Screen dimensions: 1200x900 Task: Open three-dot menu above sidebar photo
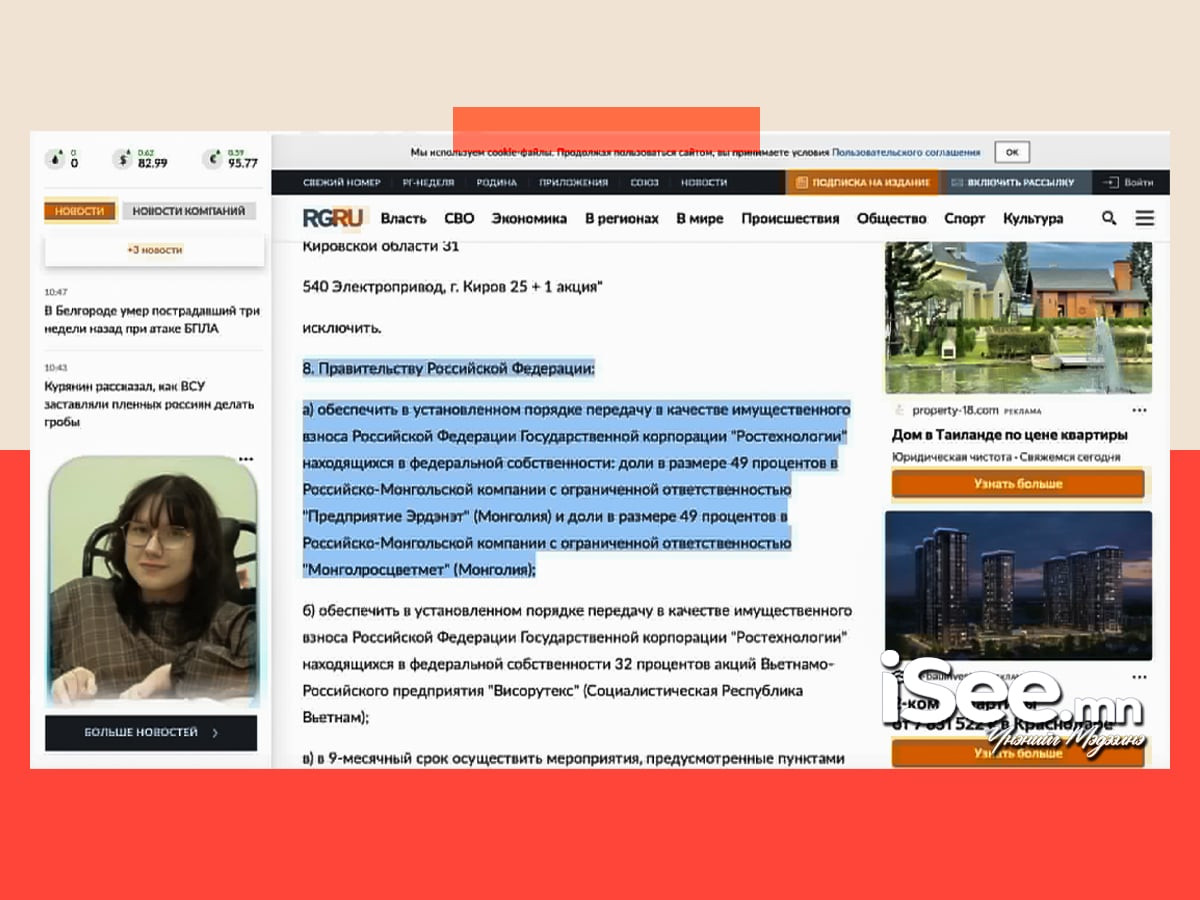pos(246,459)
